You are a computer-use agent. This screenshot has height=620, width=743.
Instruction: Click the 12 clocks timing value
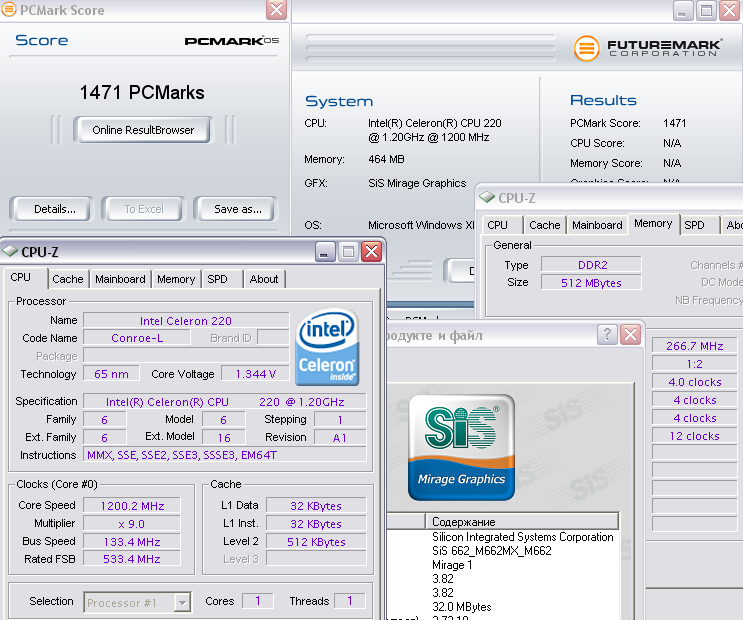[x=694, y=436]
